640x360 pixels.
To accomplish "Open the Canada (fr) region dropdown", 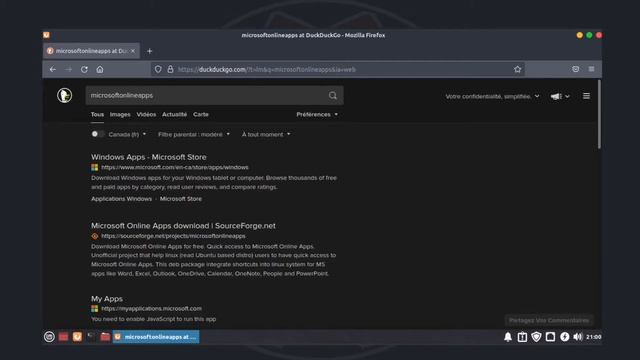I will pos(127,134).
